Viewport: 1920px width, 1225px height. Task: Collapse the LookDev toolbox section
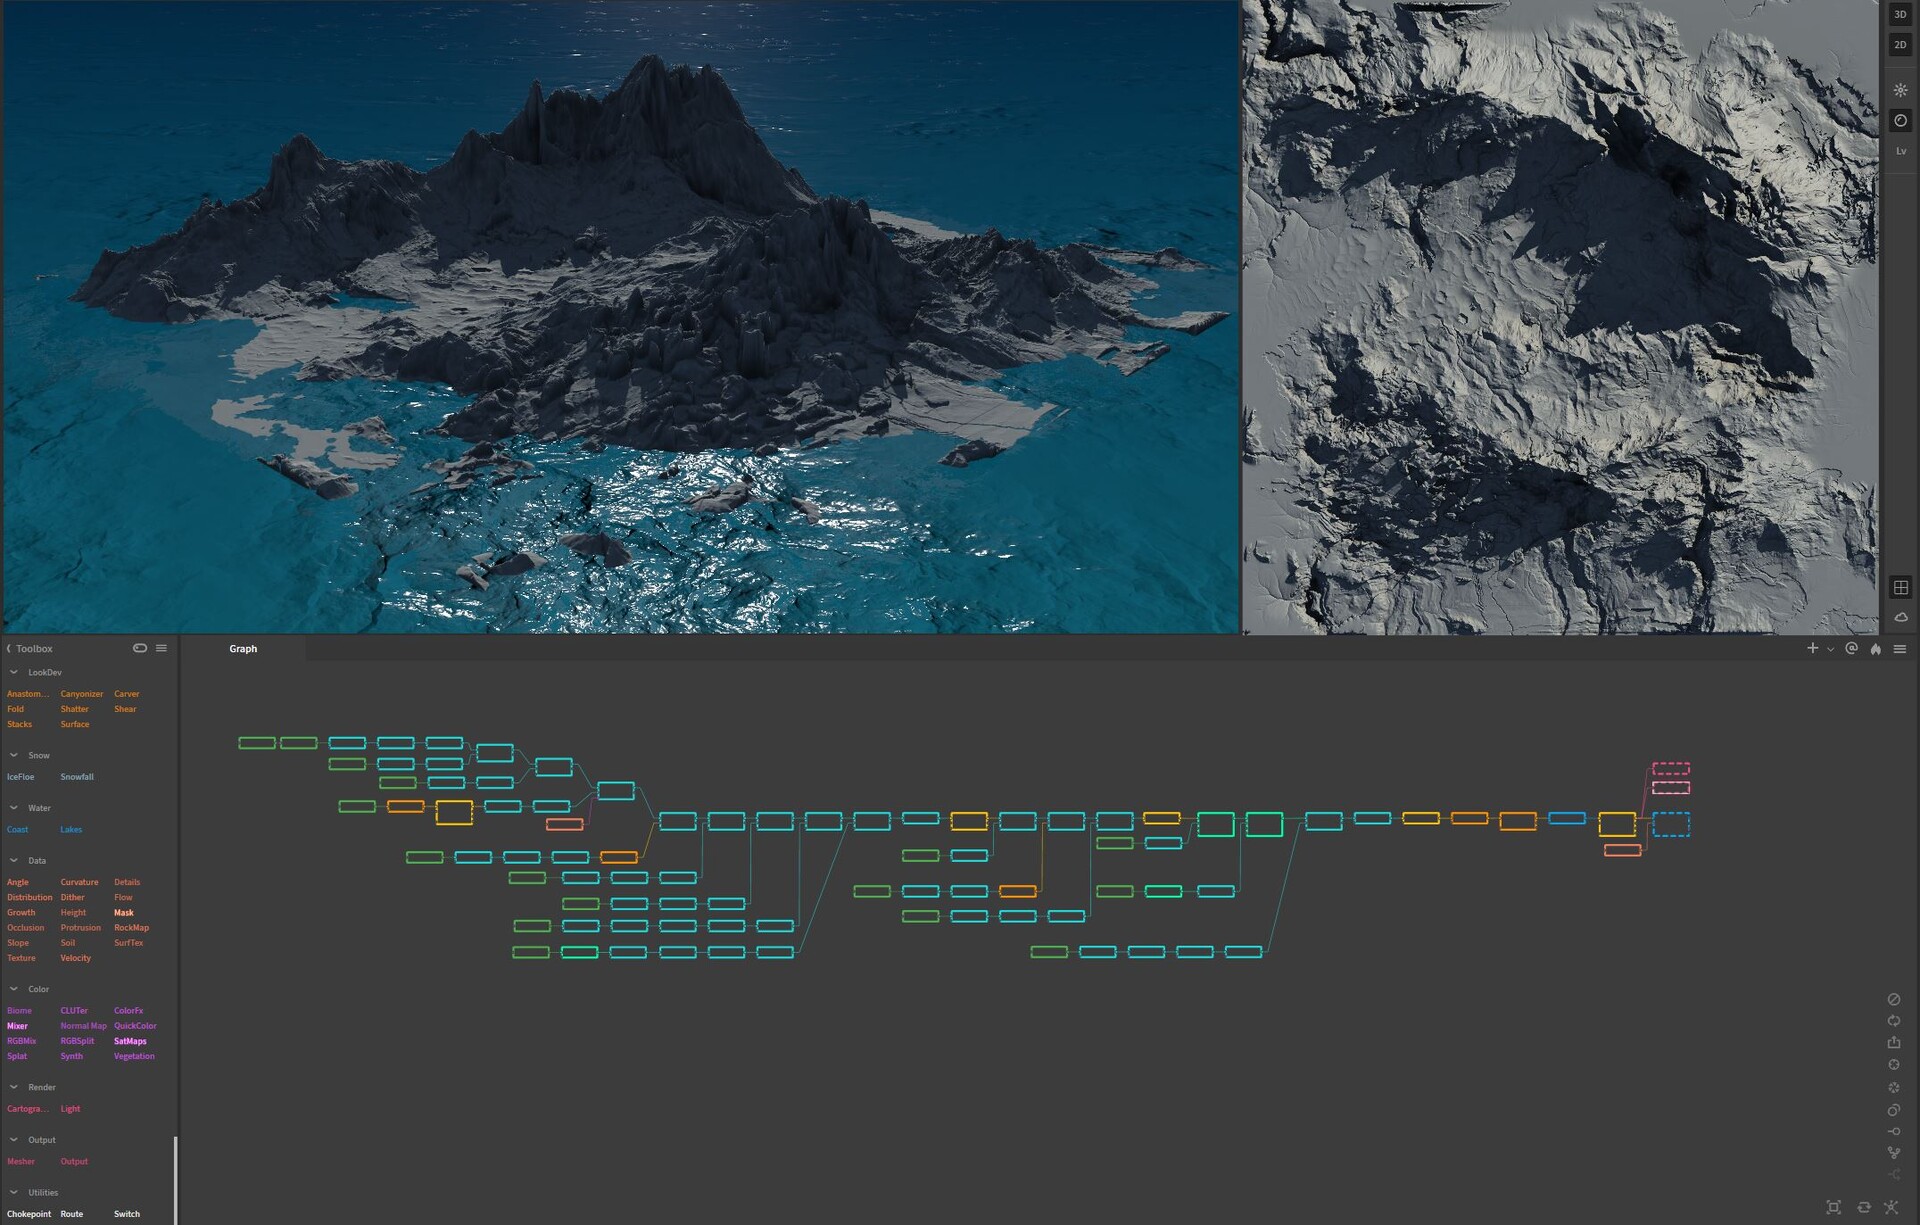[14, 672]
